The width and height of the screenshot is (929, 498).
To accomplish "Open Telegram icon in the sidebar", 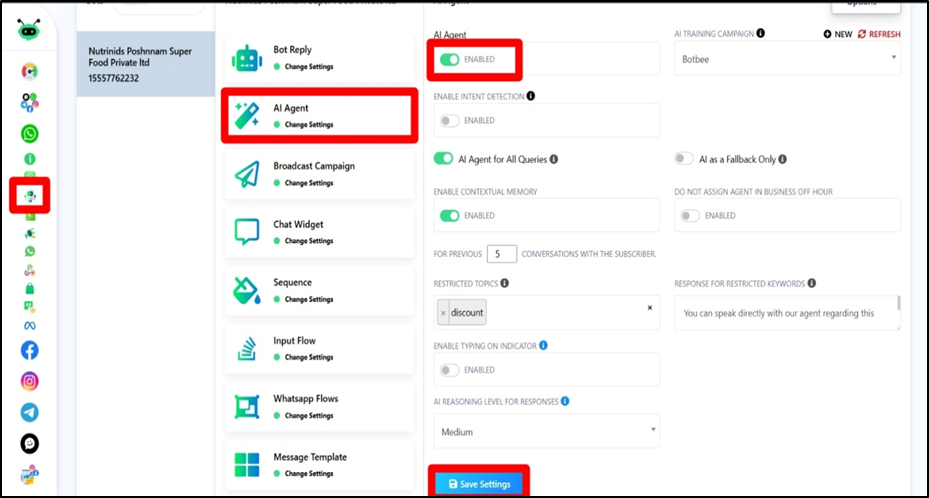I will click(30, 412).
